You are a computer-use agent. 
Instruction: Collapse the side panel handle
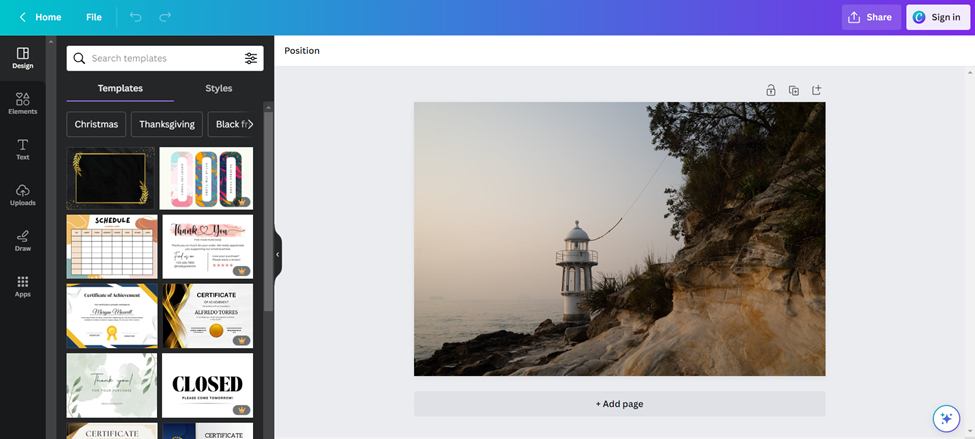pyautogui.click(x=277, y=254)
